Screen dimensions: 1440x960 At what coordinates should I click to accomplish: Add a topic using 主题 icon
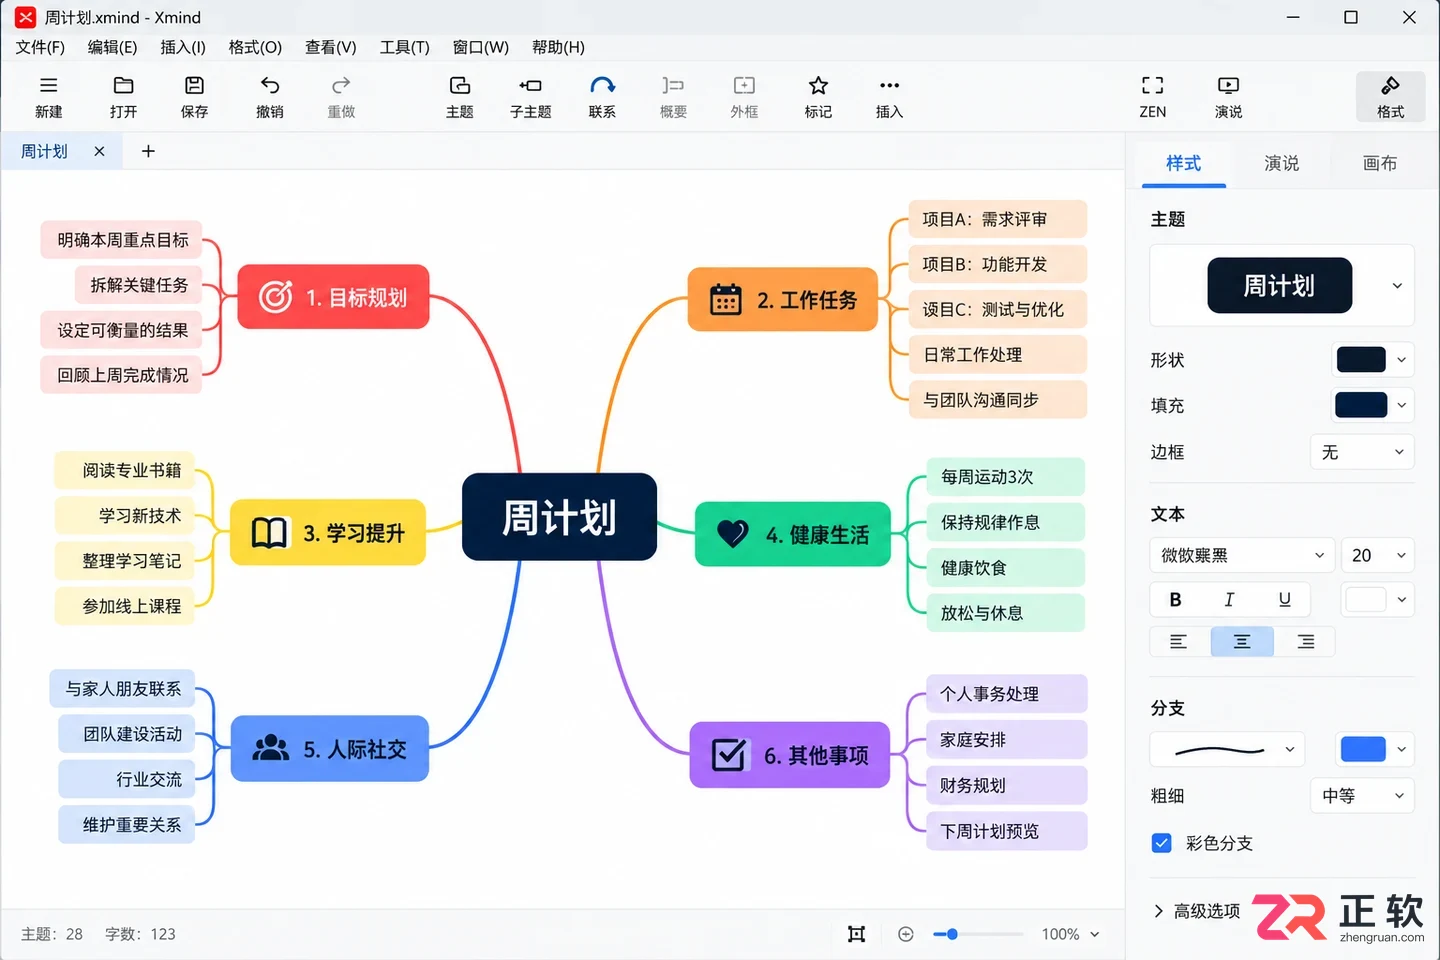click(x=460, y=86)
